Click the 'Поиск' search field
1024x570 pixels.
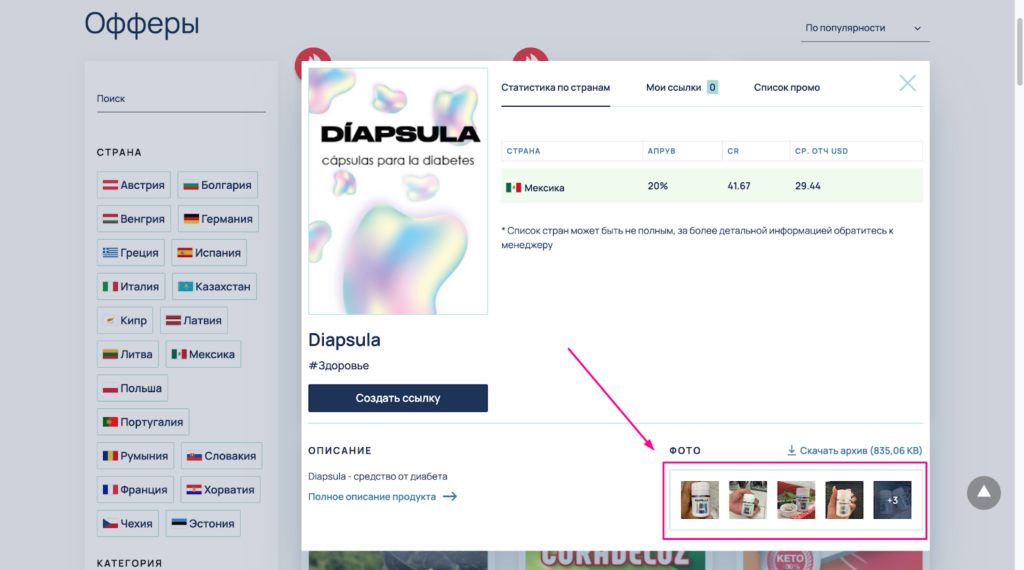click(180, 99)
